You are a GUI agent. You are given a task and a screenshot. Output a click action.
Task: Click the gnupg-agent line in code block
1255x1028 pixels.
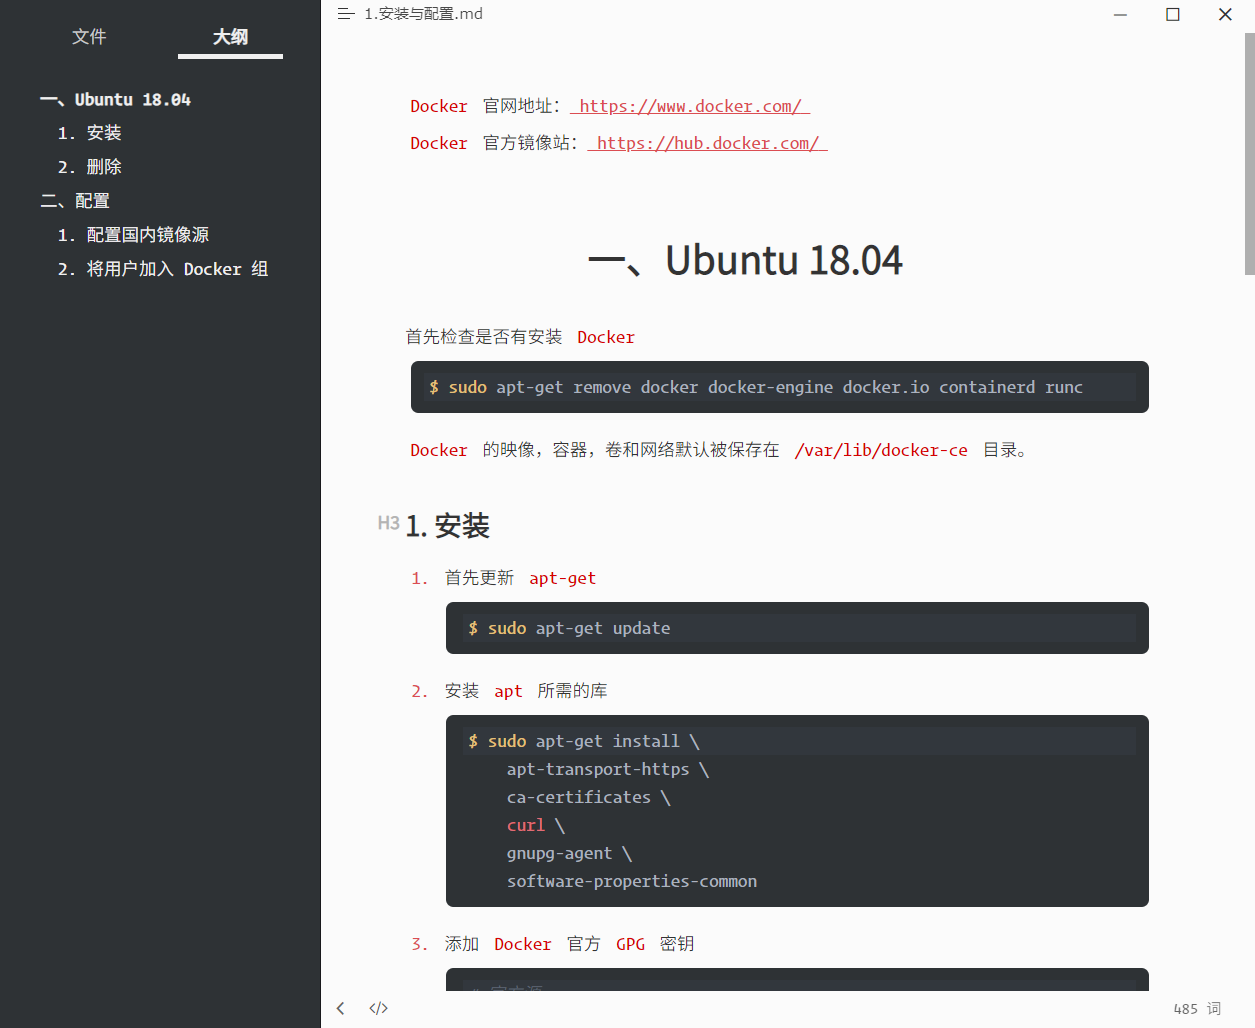(569, 853)
